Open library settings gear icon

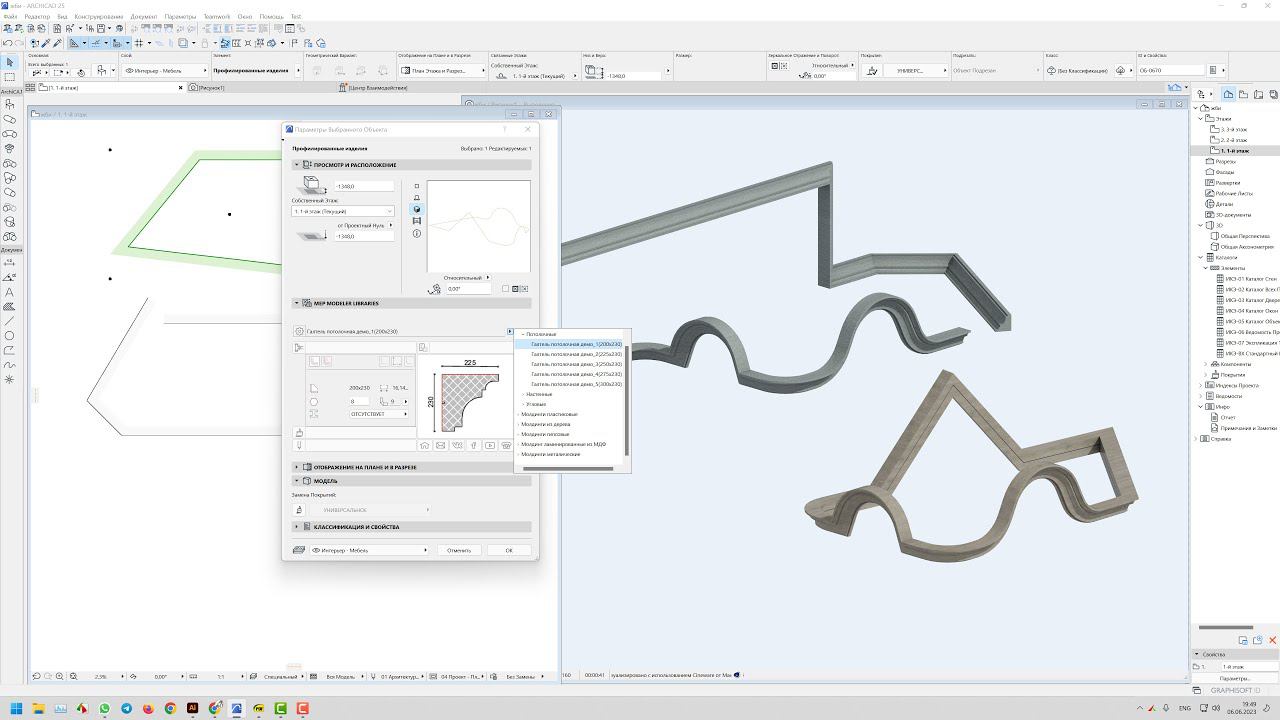[299, 331]
